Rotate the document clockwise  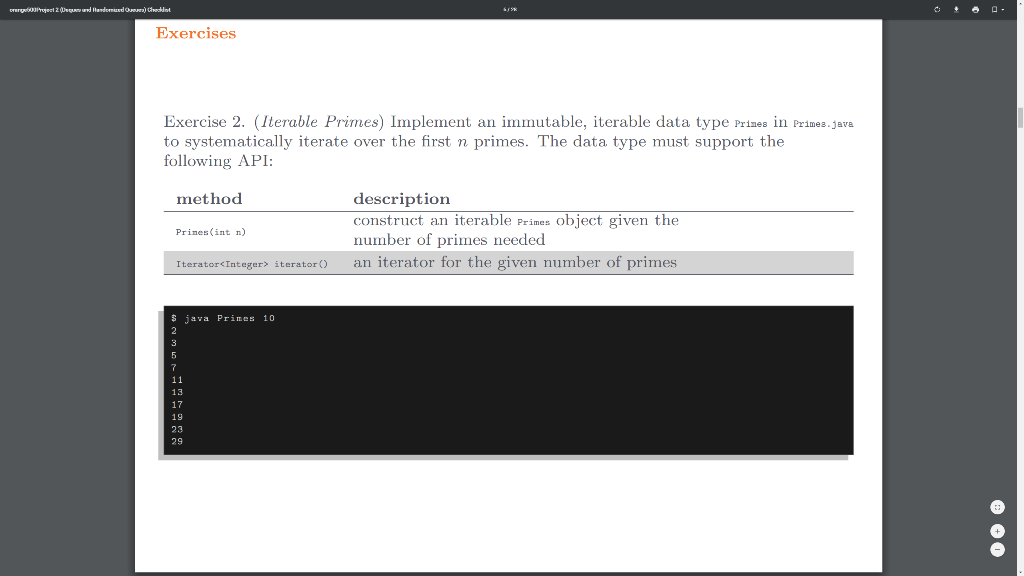[x=937, y=9]
